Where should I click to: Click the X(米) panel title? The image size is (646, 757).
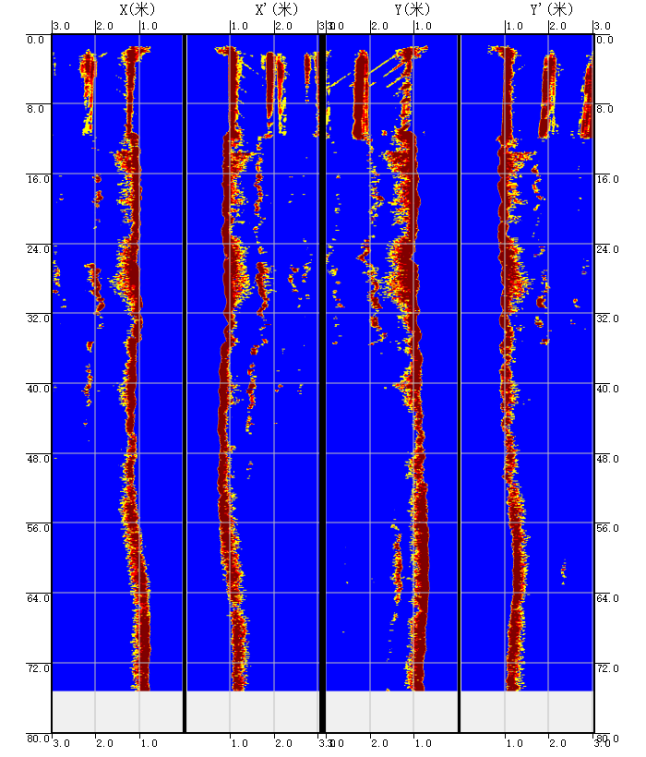[x=138, y=9]
